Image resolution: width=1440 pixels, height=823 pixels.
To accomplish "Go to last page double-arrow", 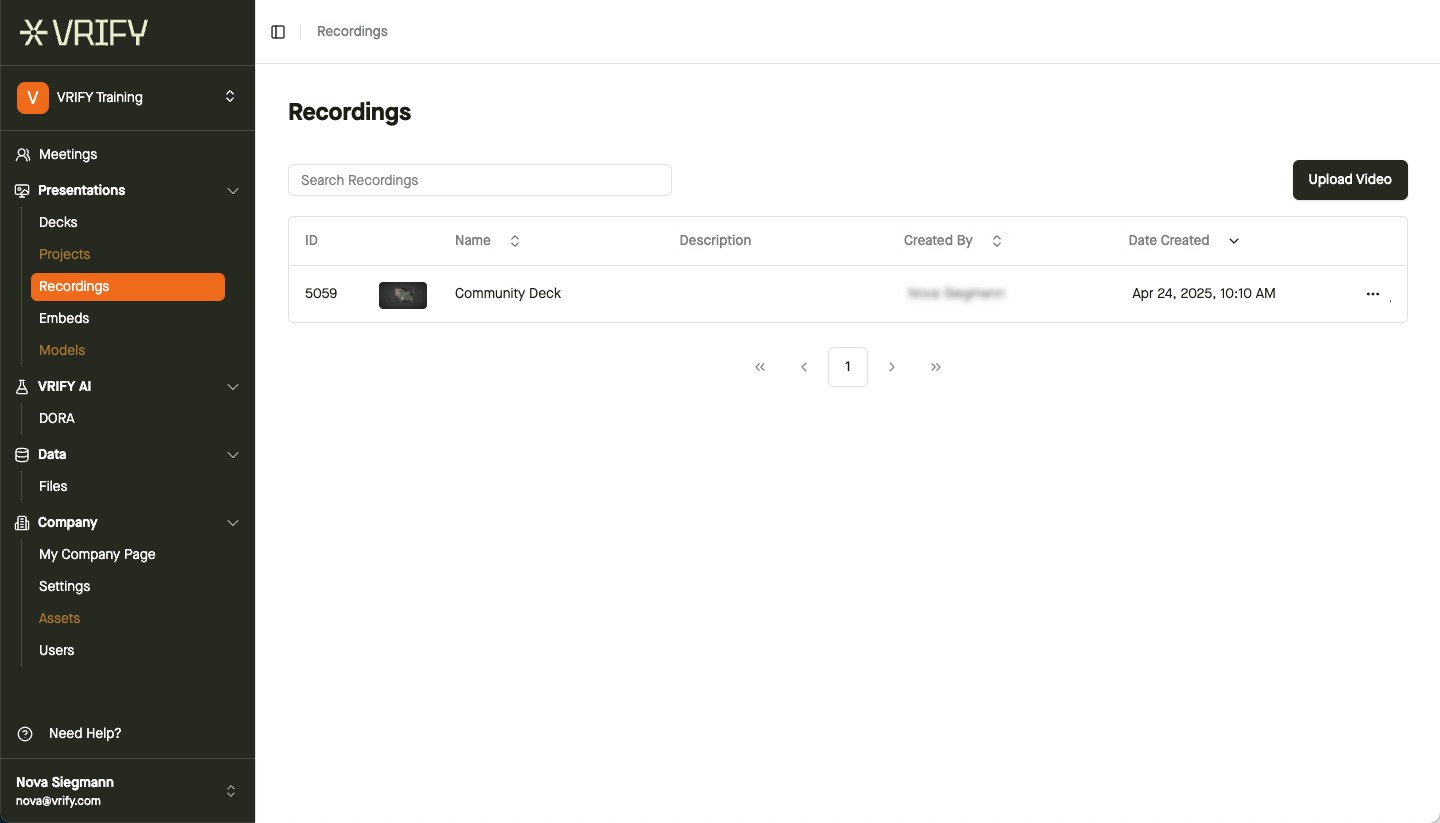I will [x=936, y=367].
